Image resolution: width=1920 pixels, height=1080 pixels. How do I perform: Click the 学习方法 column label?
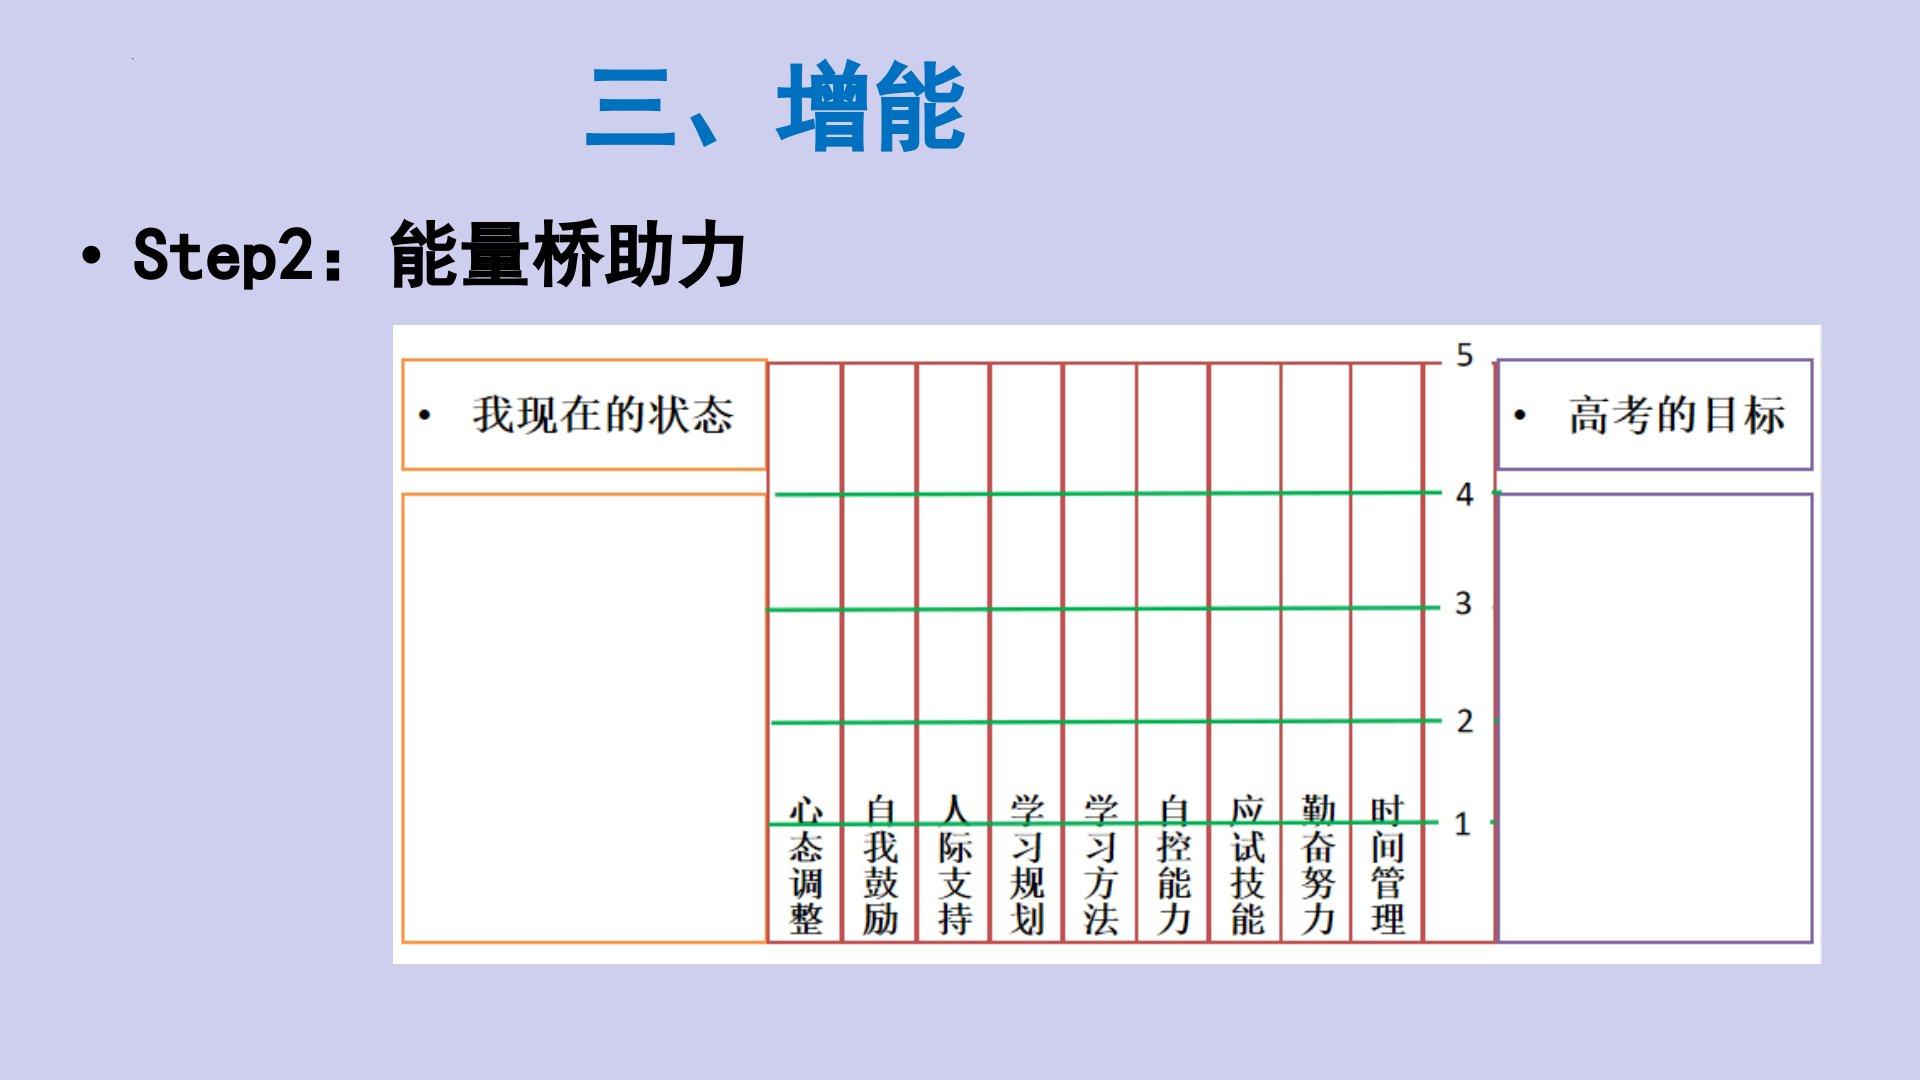pyautogui.click(x=1100, y=867)
